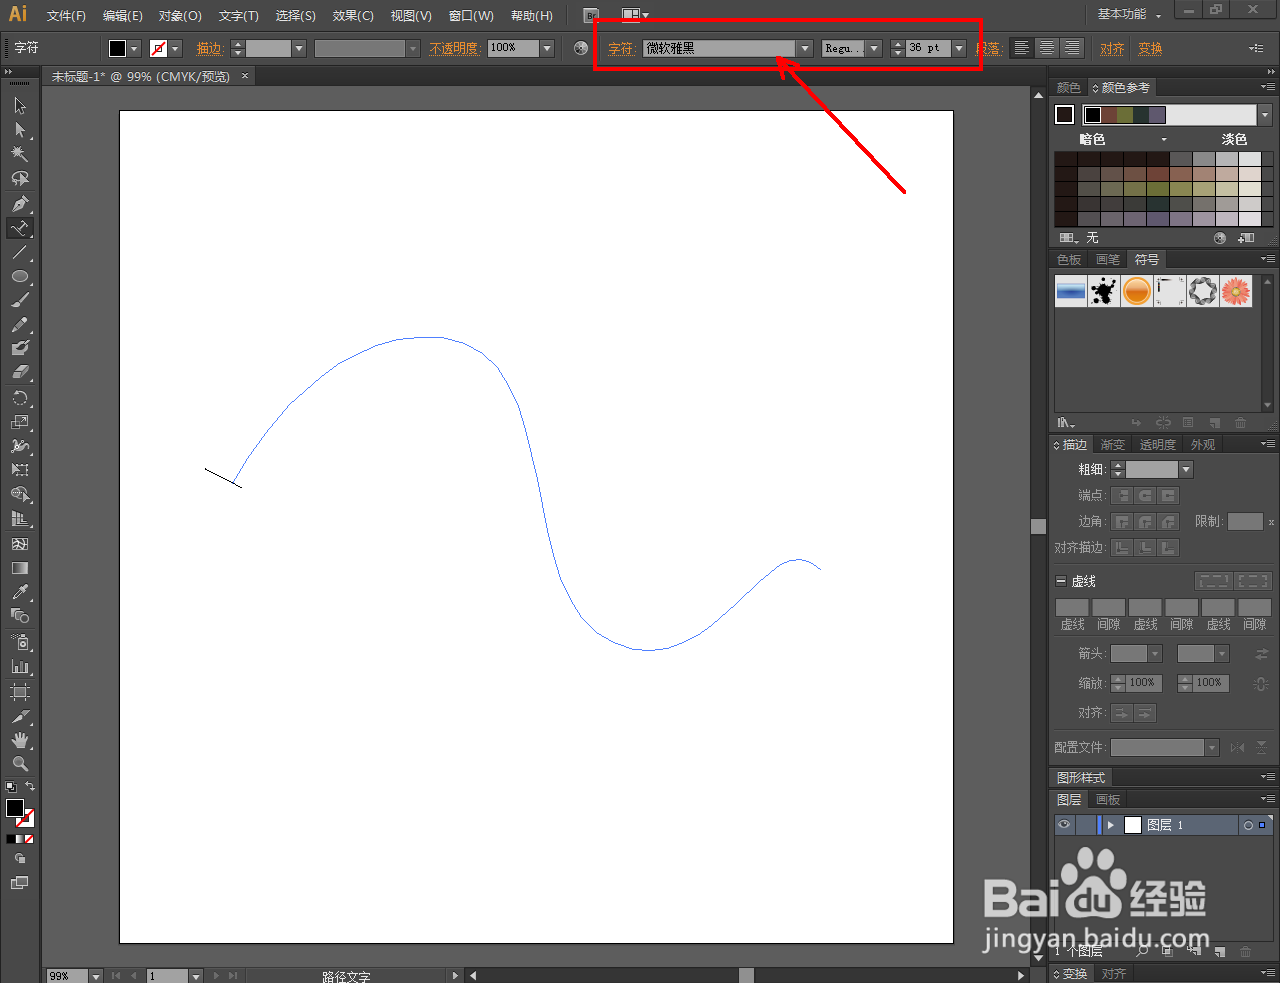Screen dimensions: 1280x983
Task: Align paragraph text to center
Action: (x=1046, y=48)
